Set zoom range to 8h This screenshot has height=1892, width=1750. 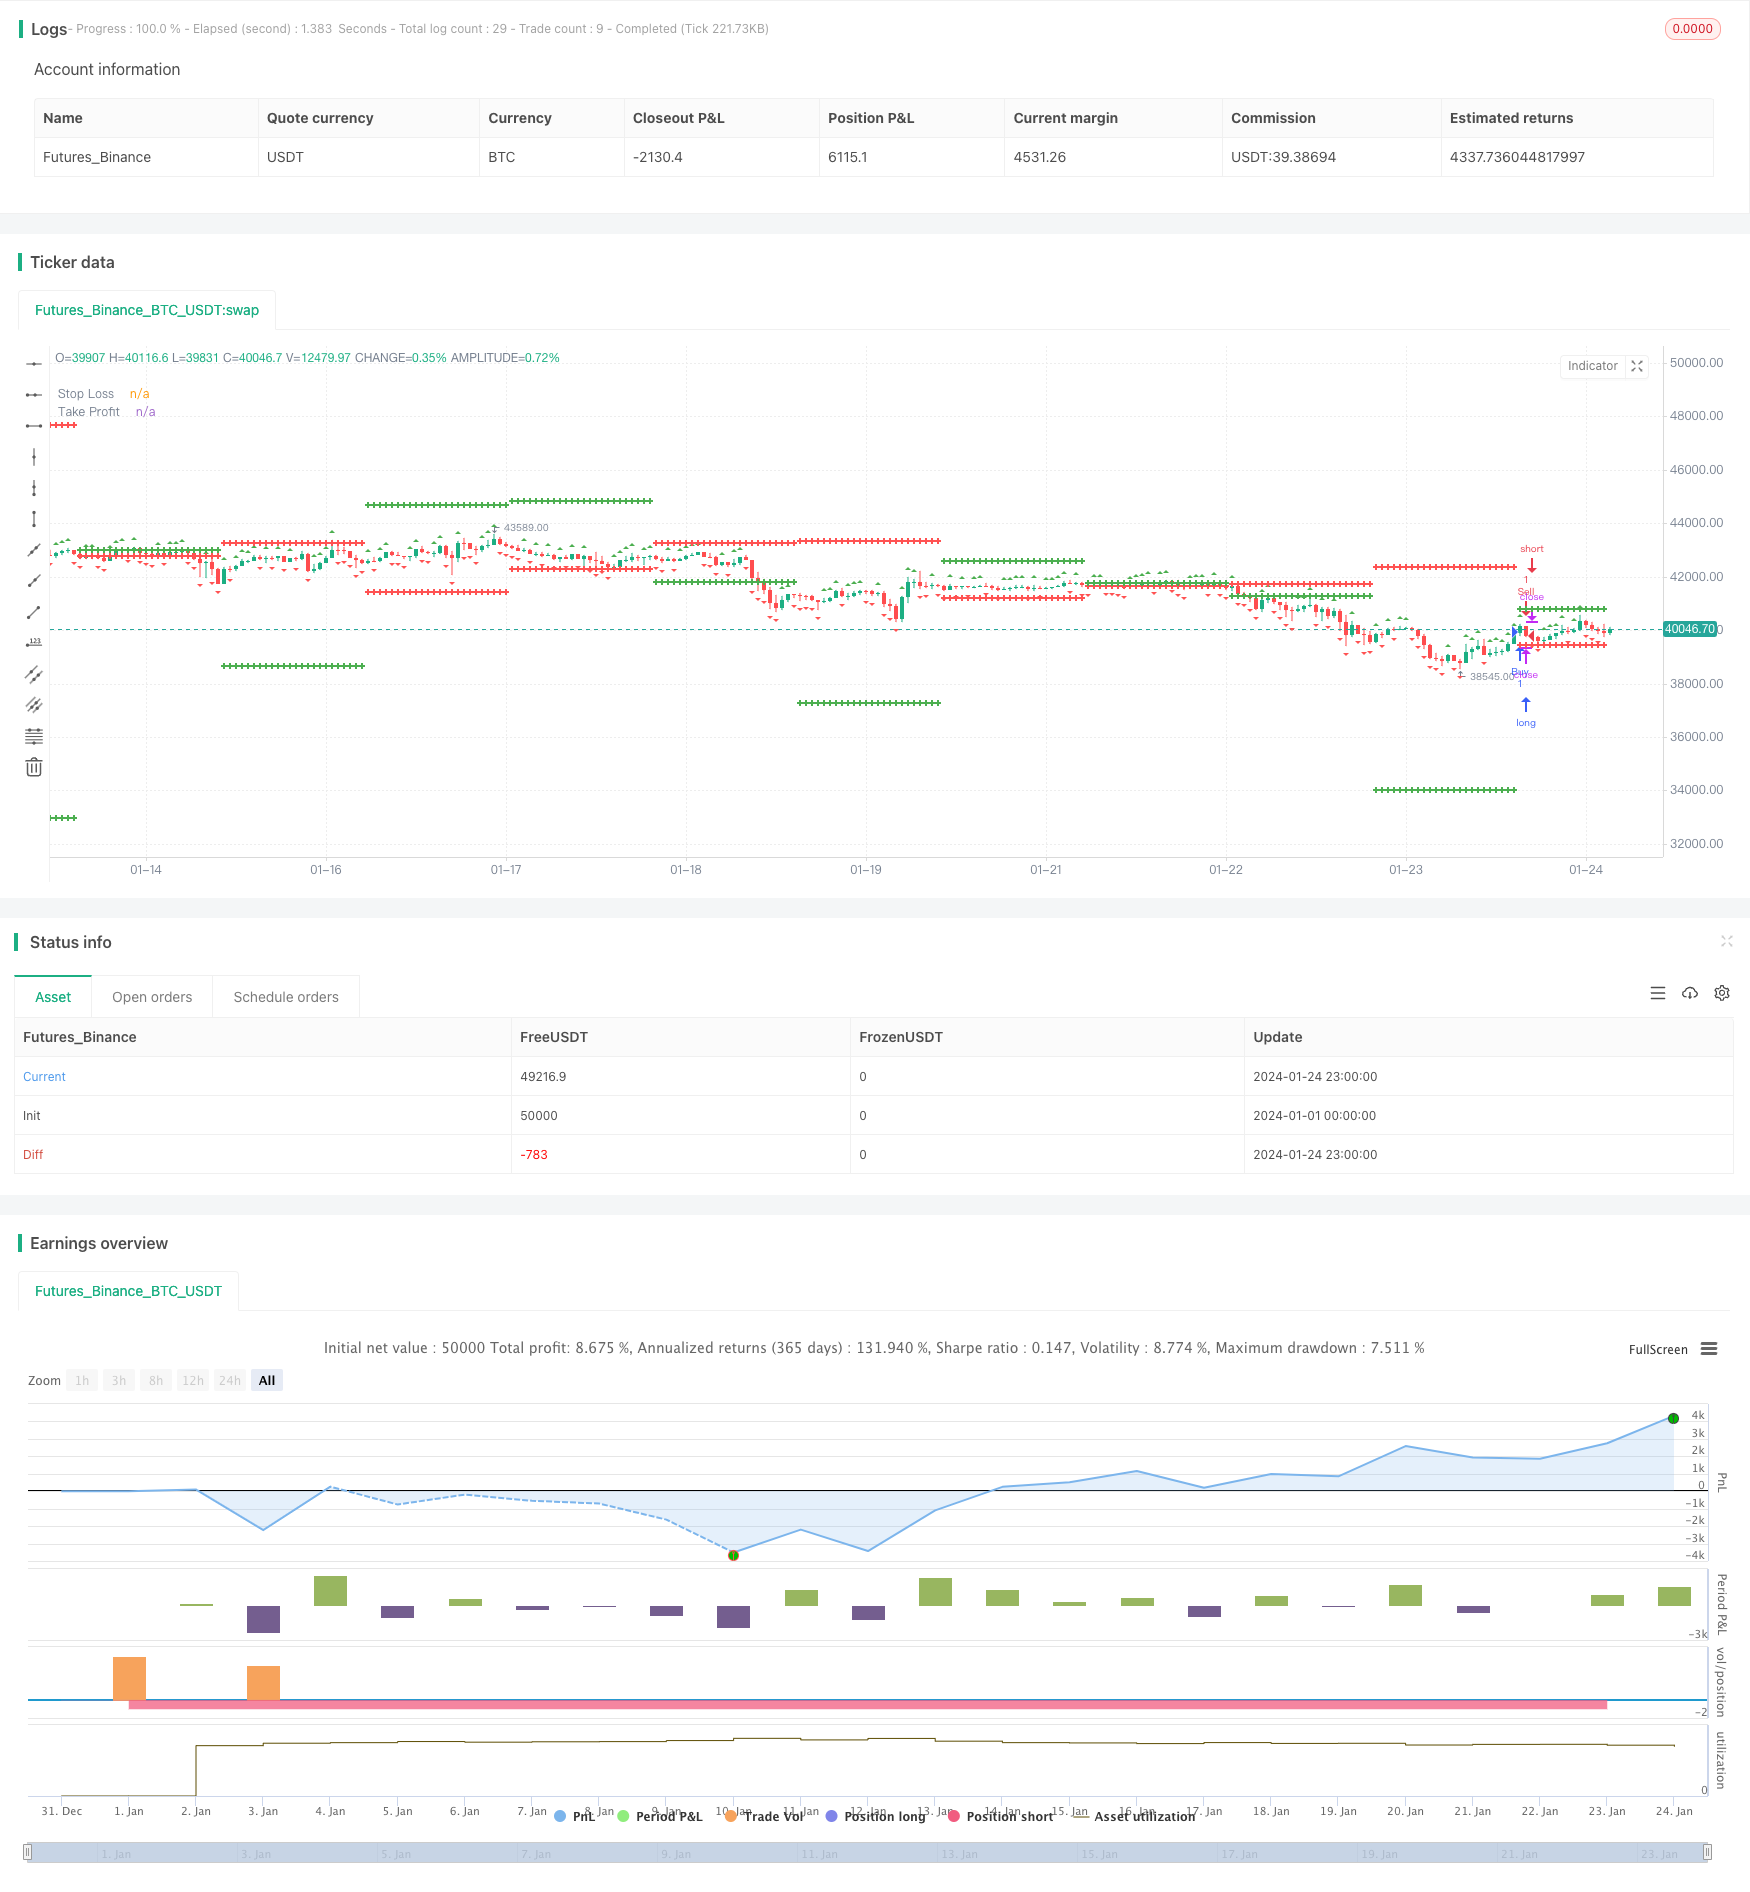(x=156, y=1380)
